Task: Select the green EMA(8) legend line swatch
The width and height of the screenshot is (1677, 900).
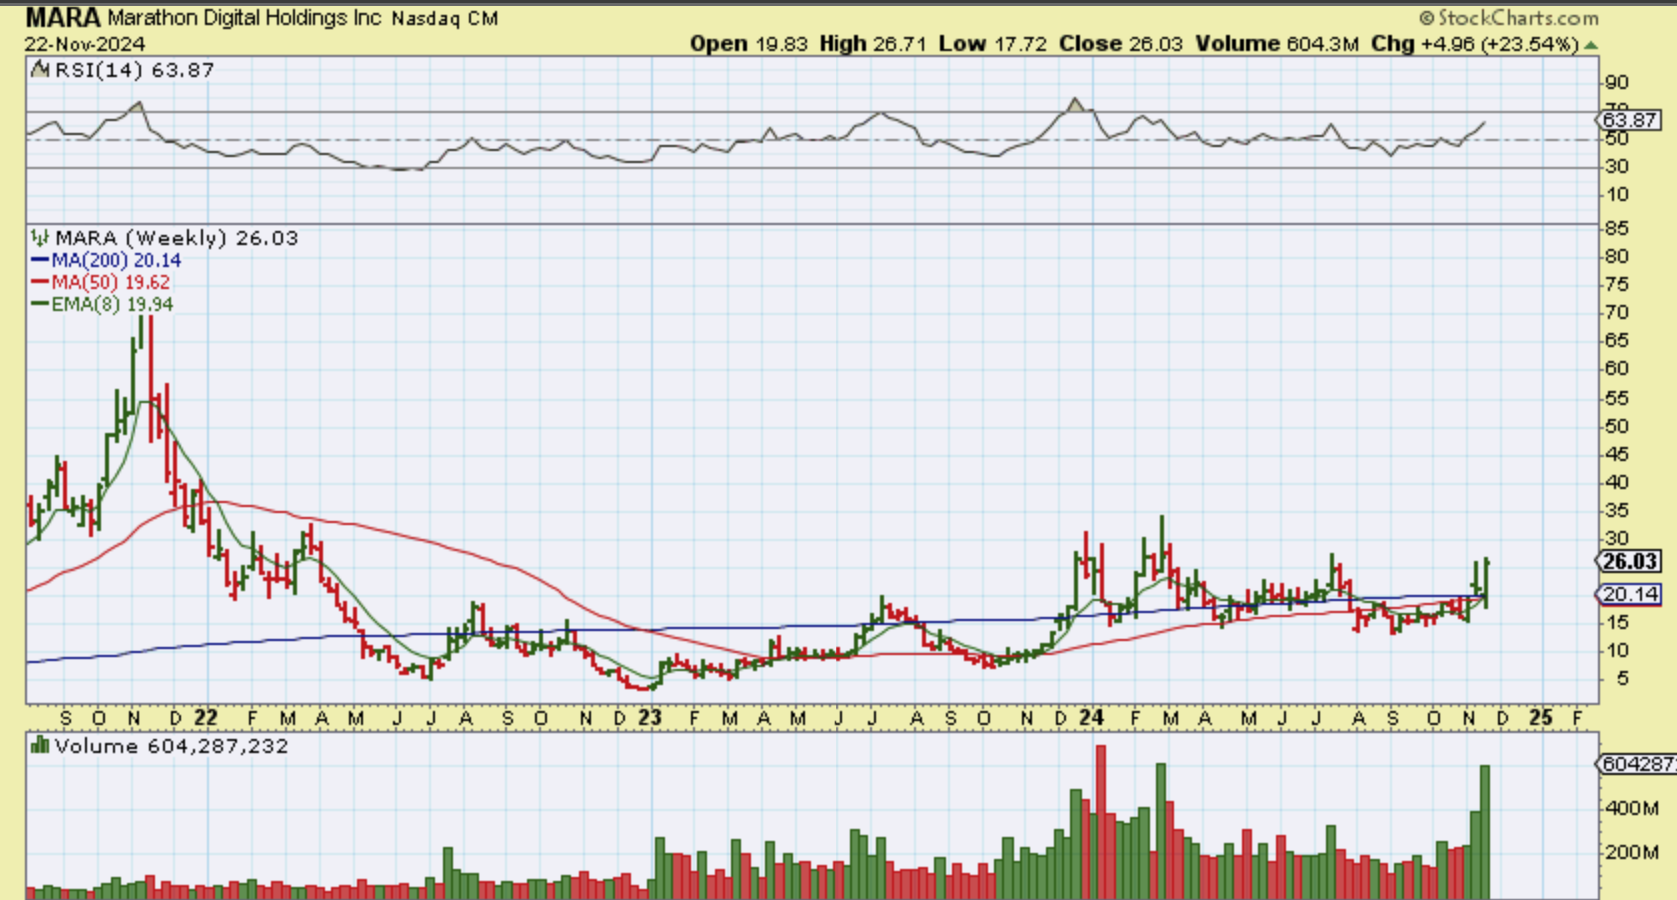Action: click(x=40, y=305)
